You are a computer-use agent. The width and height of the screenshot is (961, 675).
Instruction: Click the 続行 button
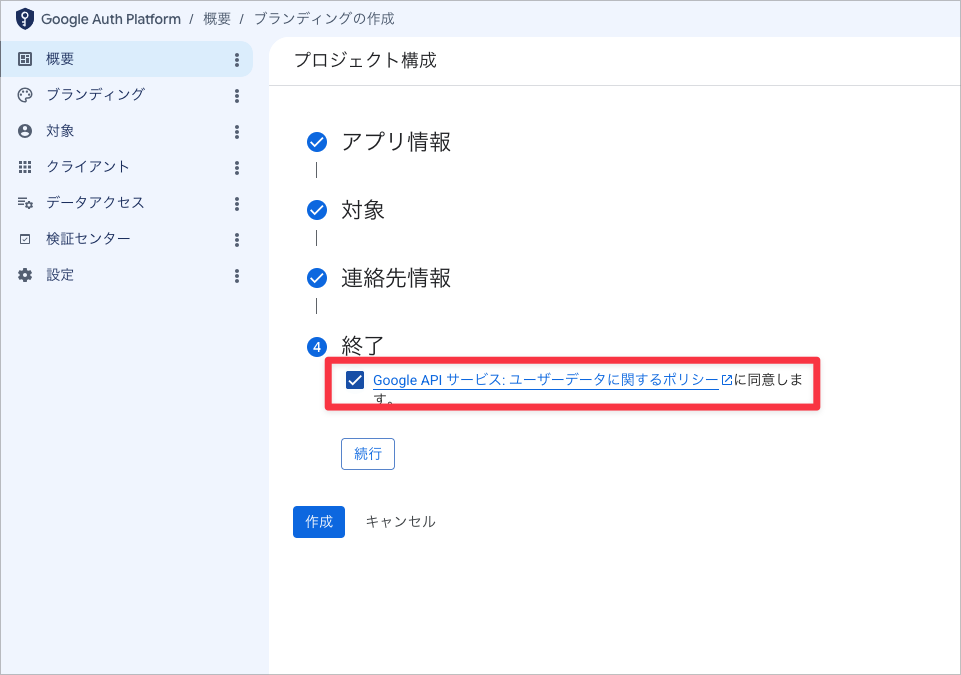click(x=368, y=454)
